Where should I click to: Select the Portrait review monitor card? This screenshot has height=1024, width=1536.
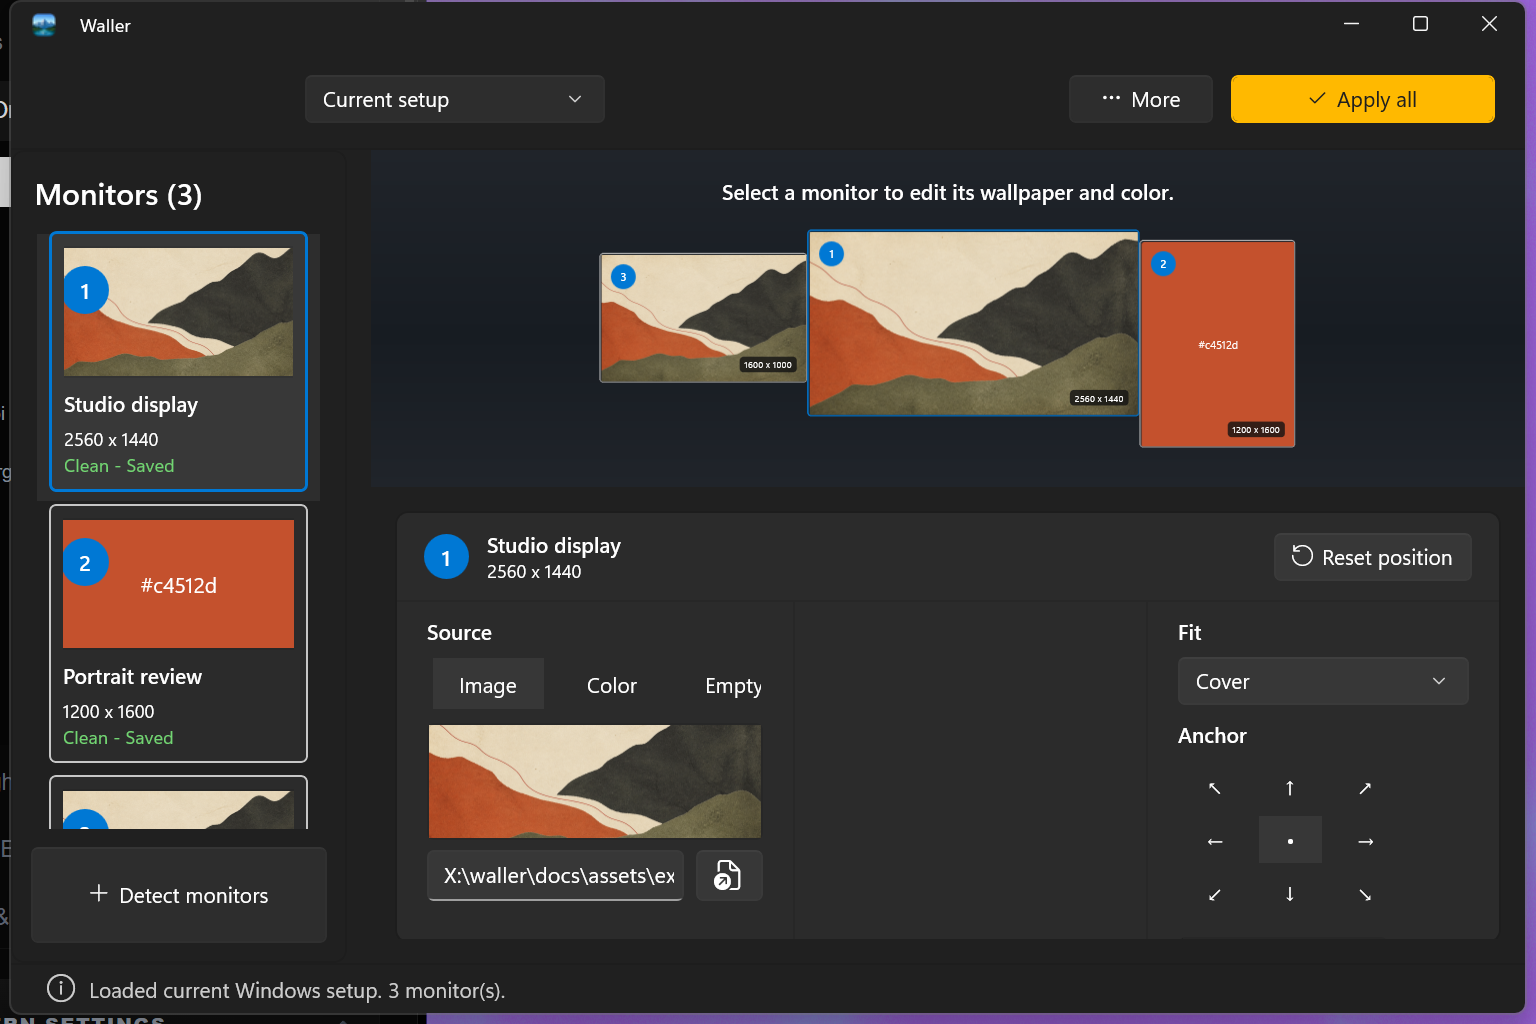pyautogui.click(x=179, y=634)
